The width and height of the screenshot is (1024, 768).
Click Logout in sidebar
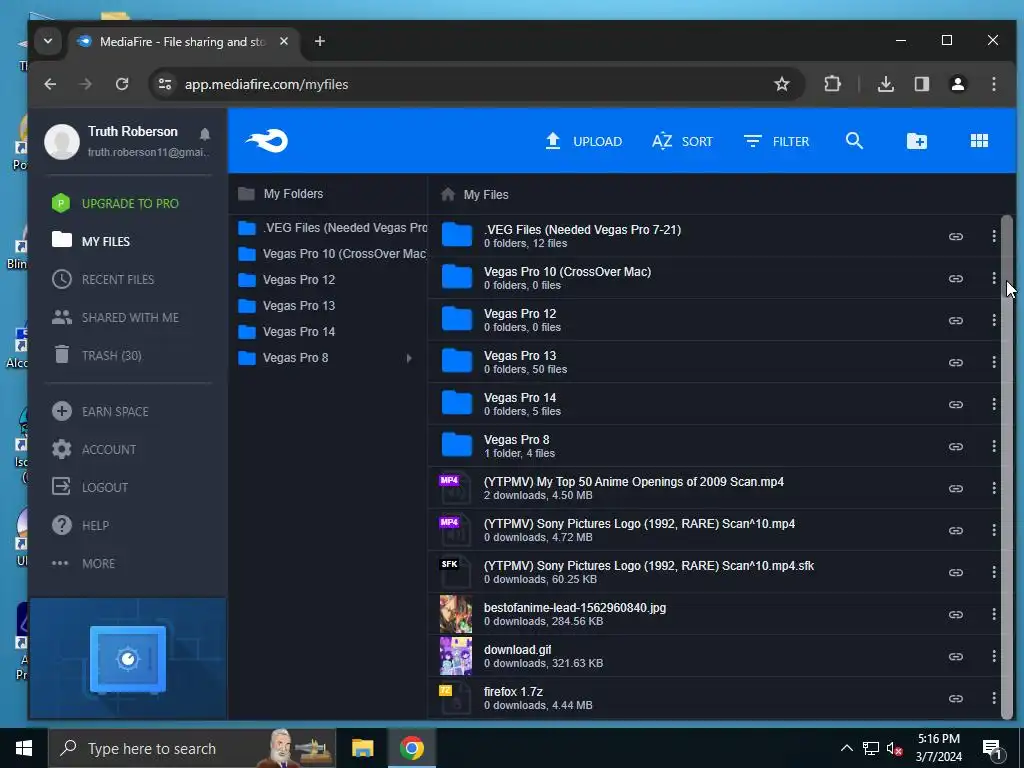[90, 487]
